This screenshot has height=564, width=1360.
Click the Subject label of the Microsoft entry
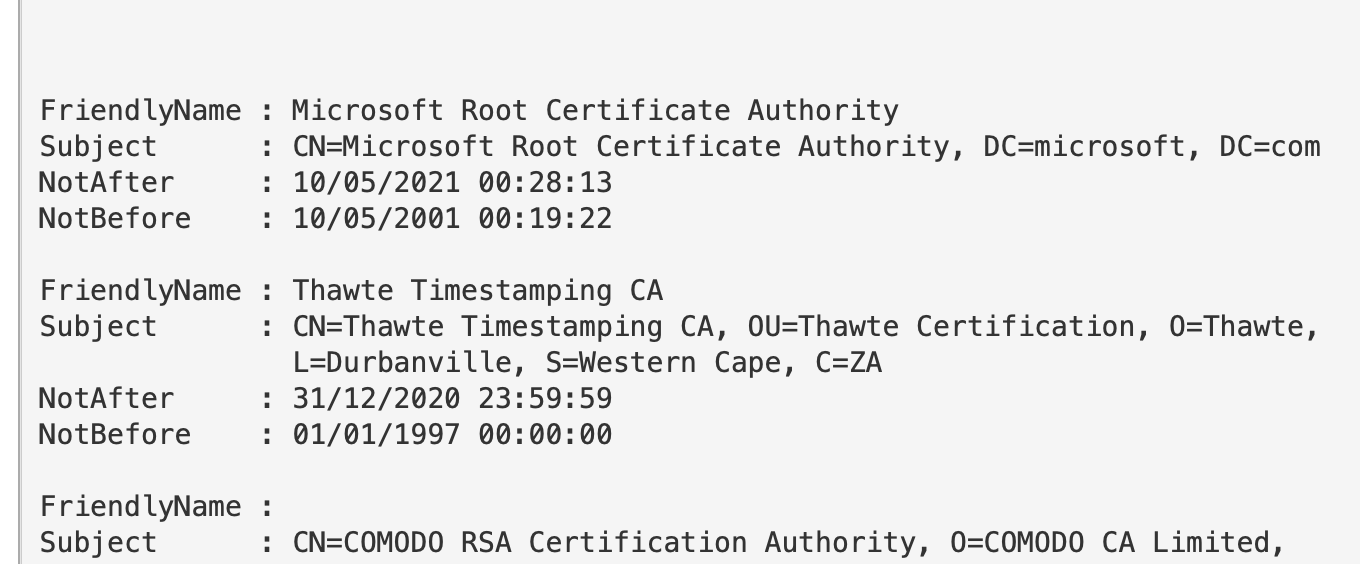[98, 147]
